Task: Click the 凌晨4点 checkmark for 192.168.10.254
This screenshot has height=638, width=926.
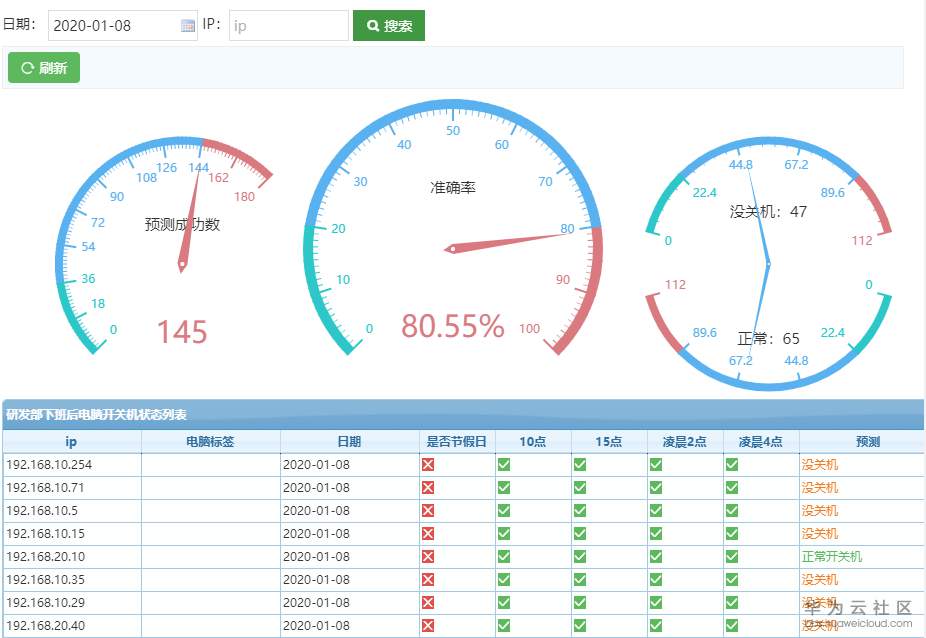Action: pyautogui.click(x=732, y=464)
